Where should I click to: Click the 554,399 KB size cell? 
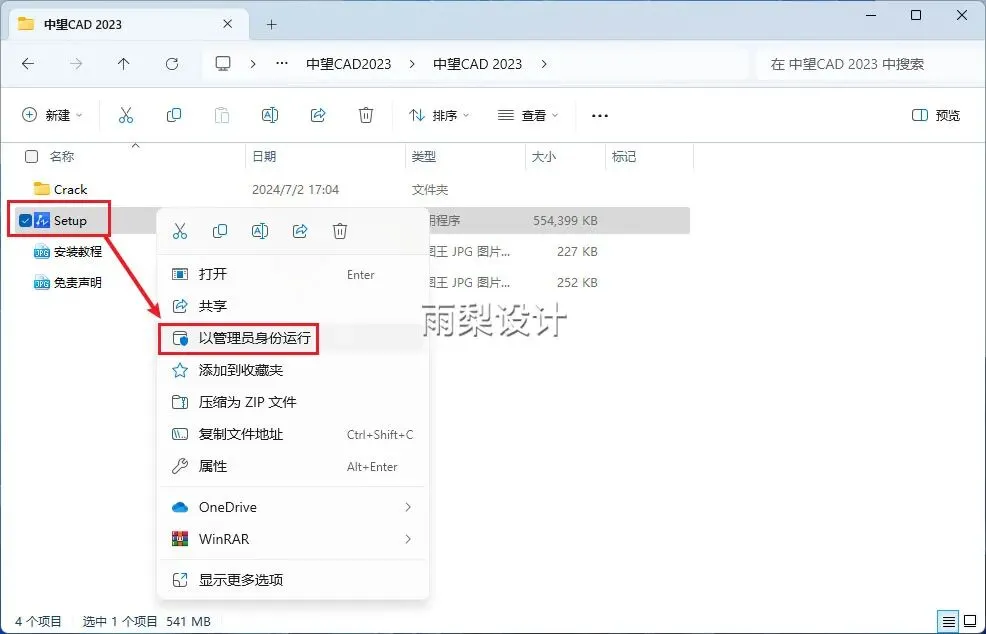tap(565, 221)
